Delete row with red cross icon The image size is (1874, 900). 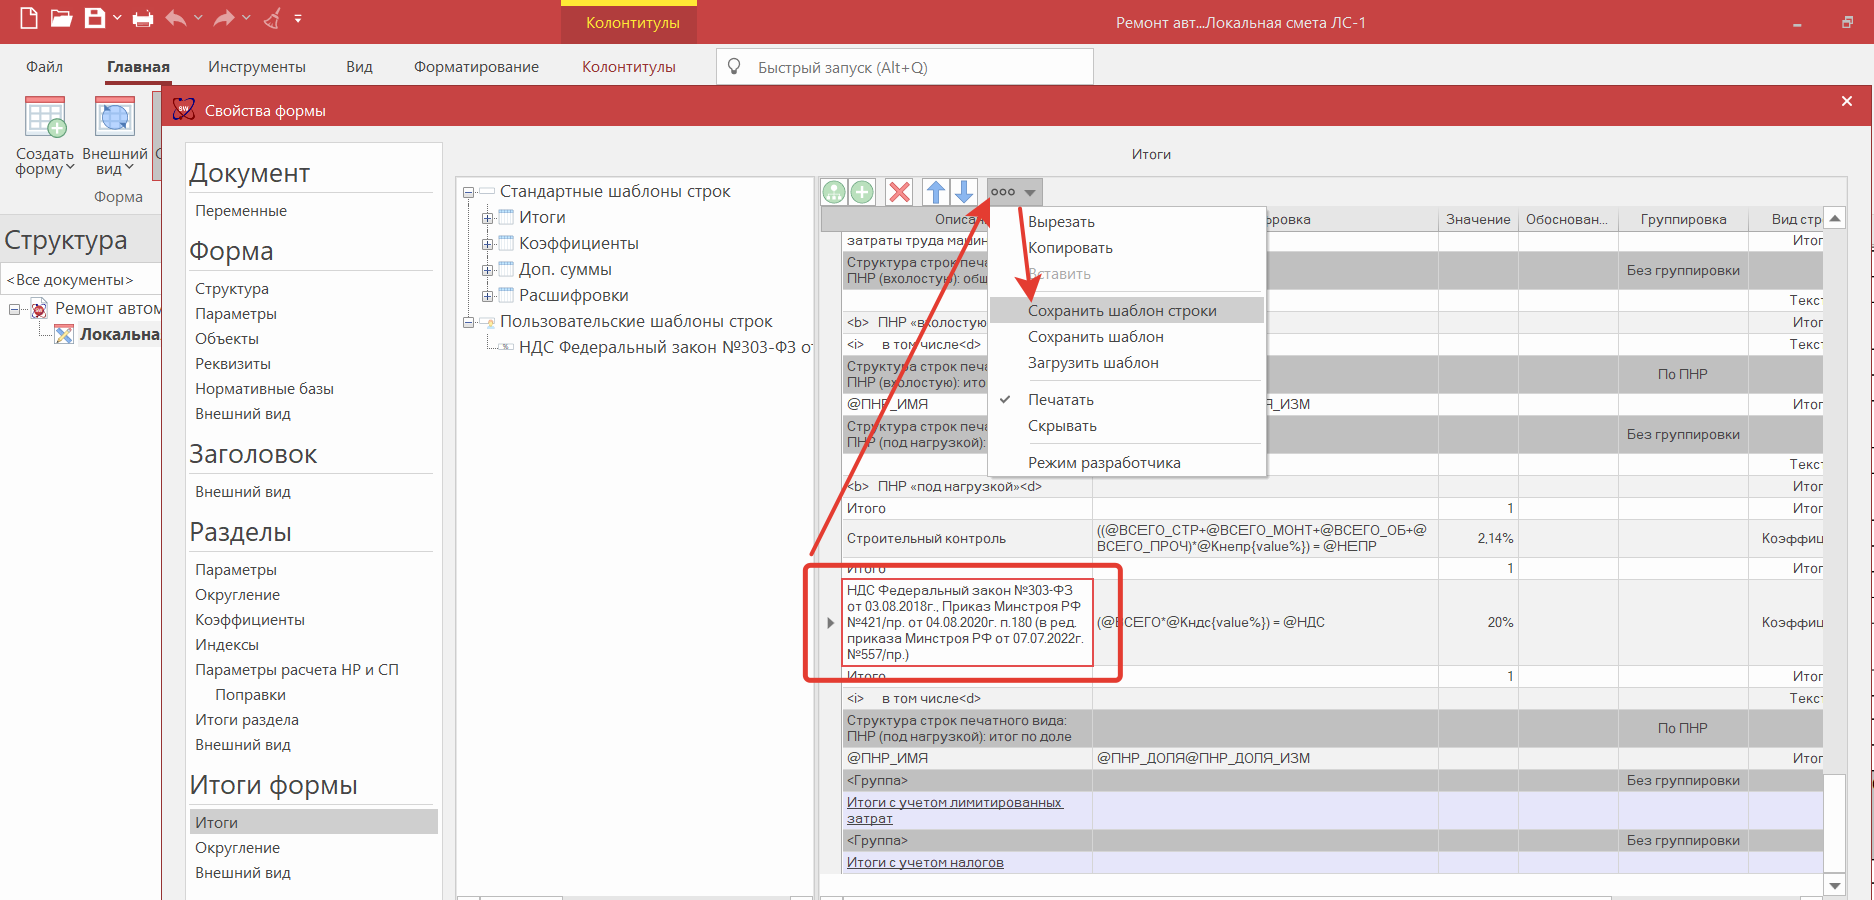coord(900,192)
